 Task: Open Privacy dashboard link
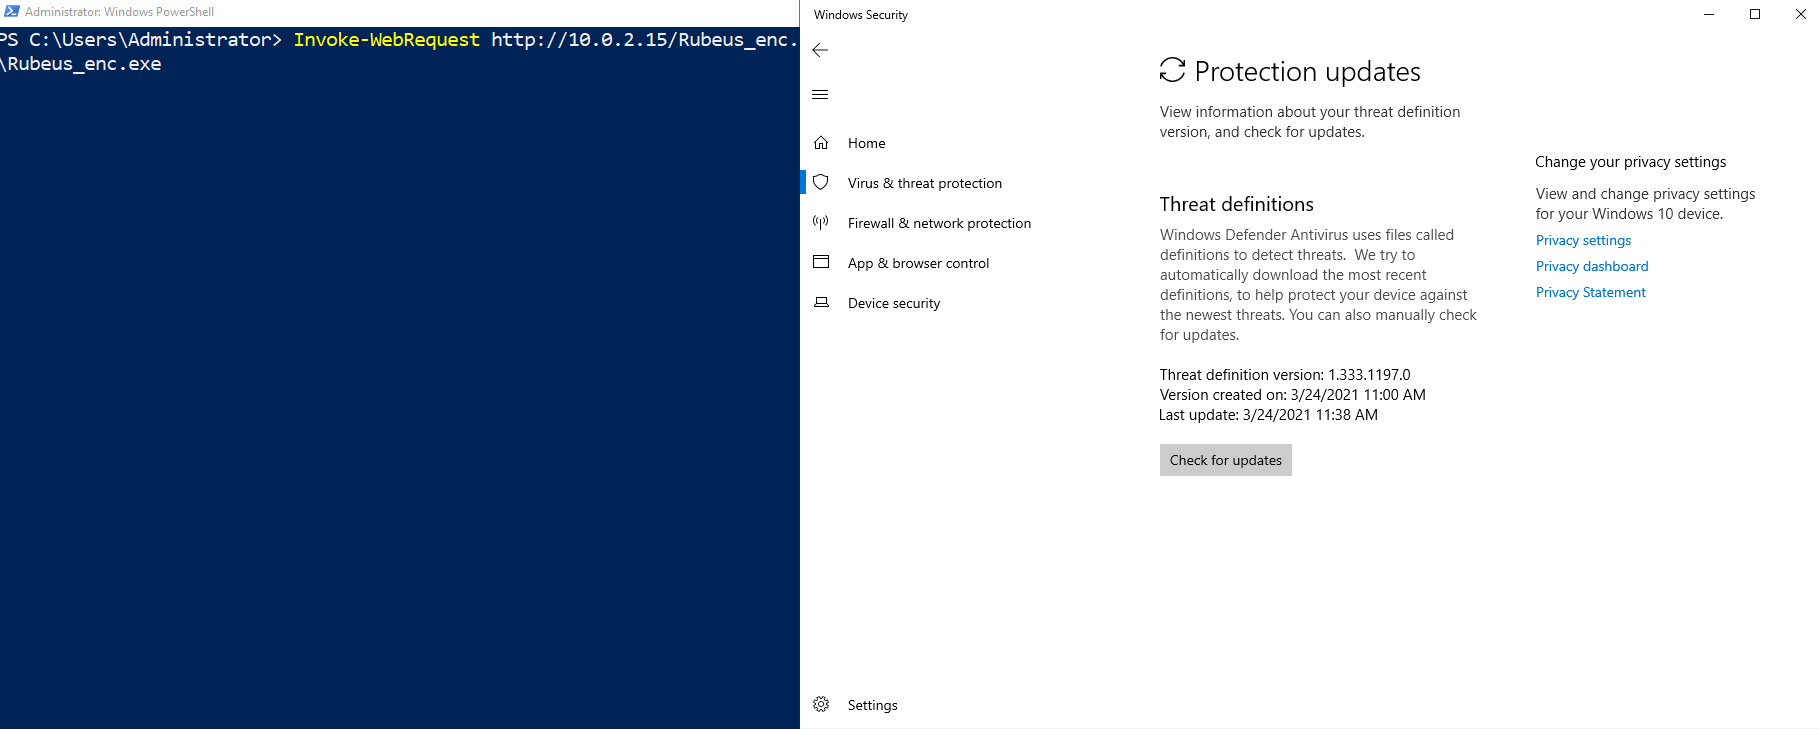1592,266
